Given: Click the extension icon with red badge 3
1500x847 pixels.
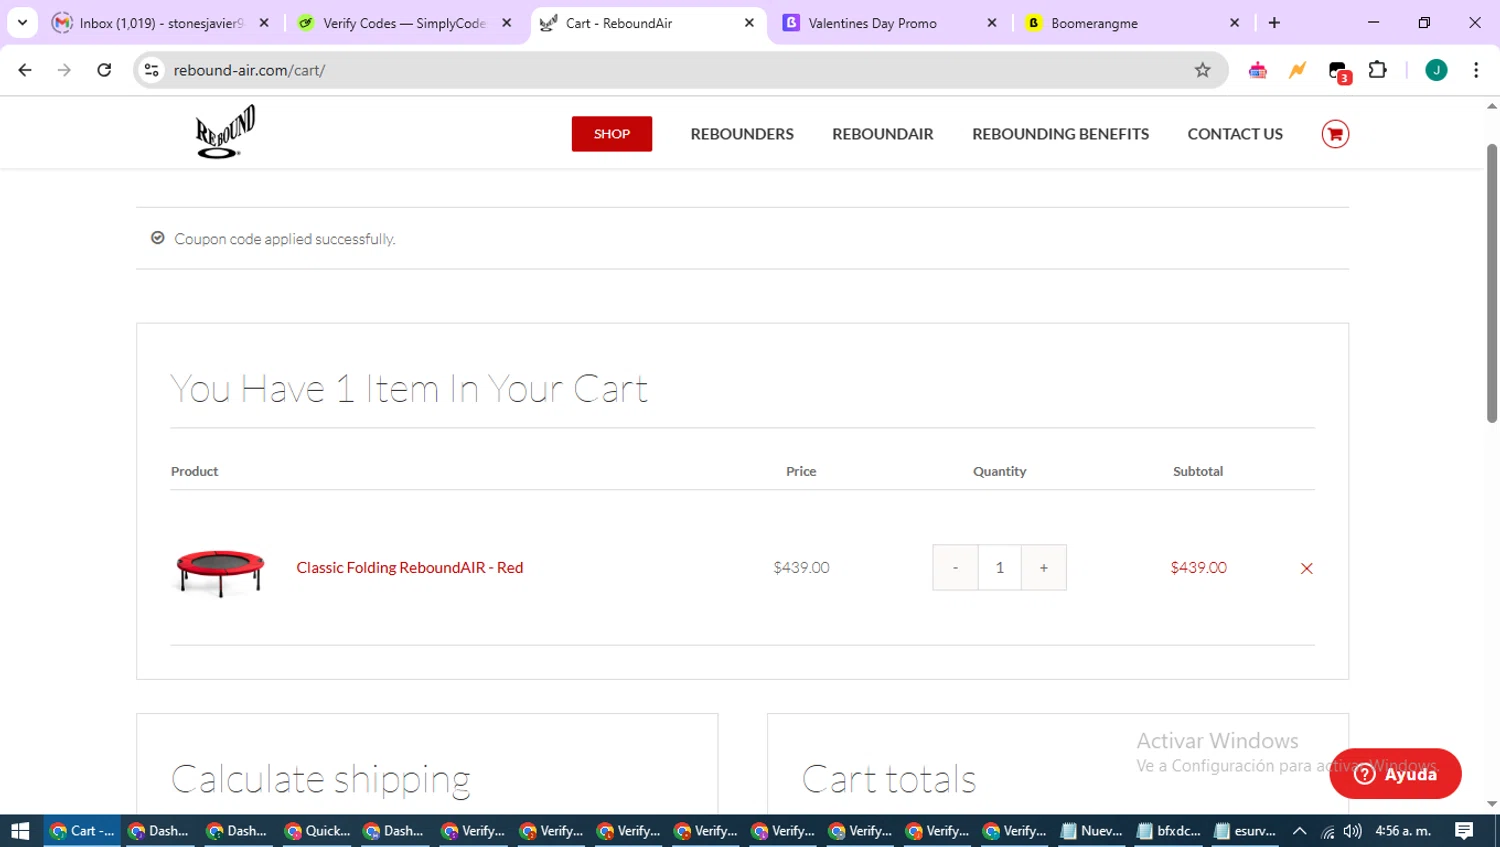Looking at the screenshot, I should [x=1339, y=71].
